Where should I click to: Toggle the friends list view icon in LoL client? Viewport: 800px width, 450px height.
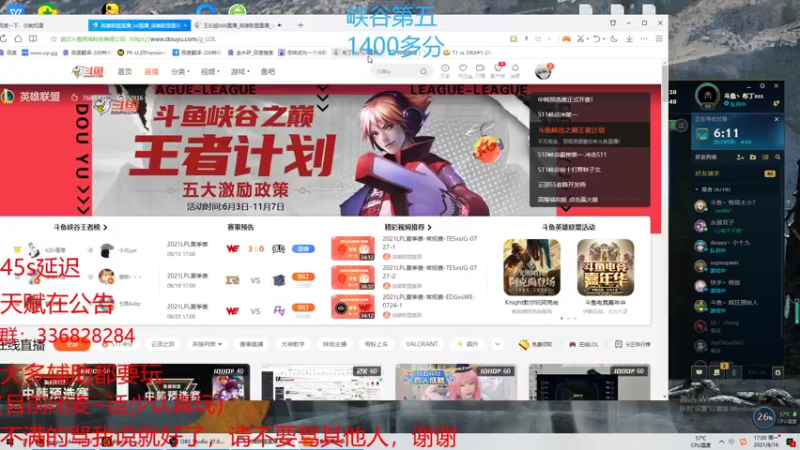(765, 158)
